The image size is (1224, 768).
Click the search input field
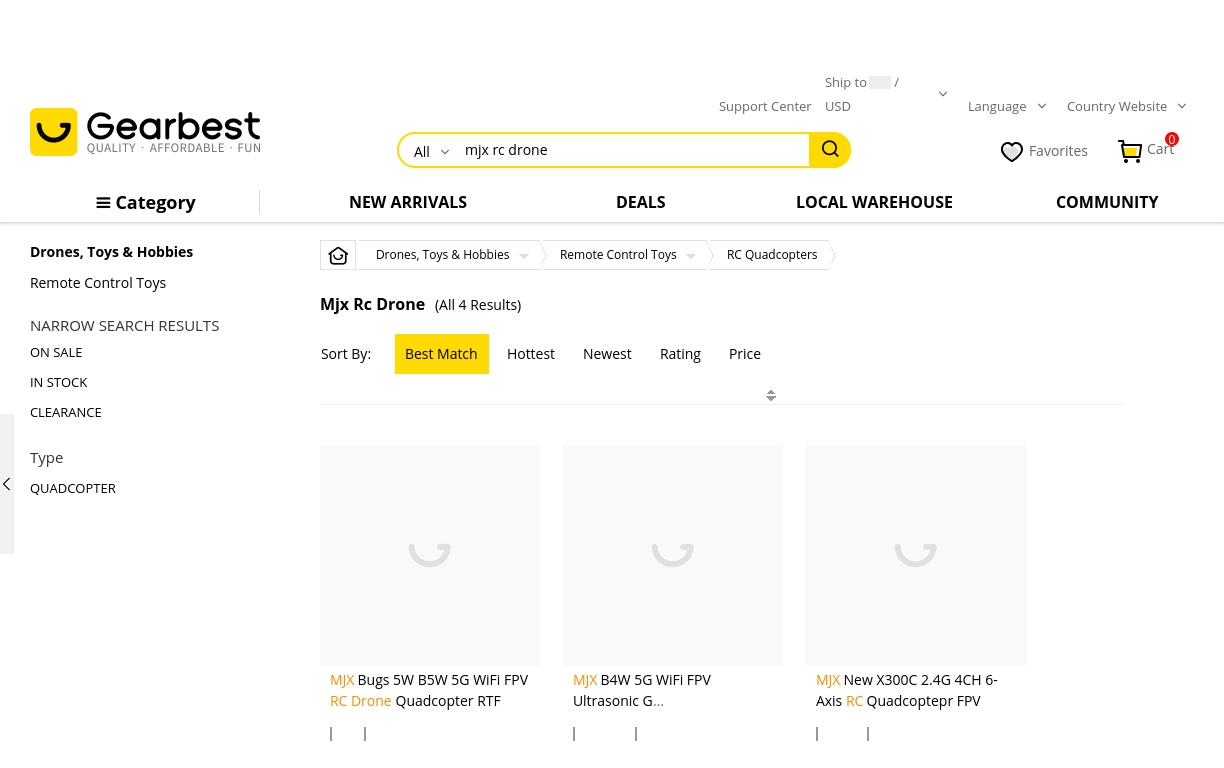point(632,150)
